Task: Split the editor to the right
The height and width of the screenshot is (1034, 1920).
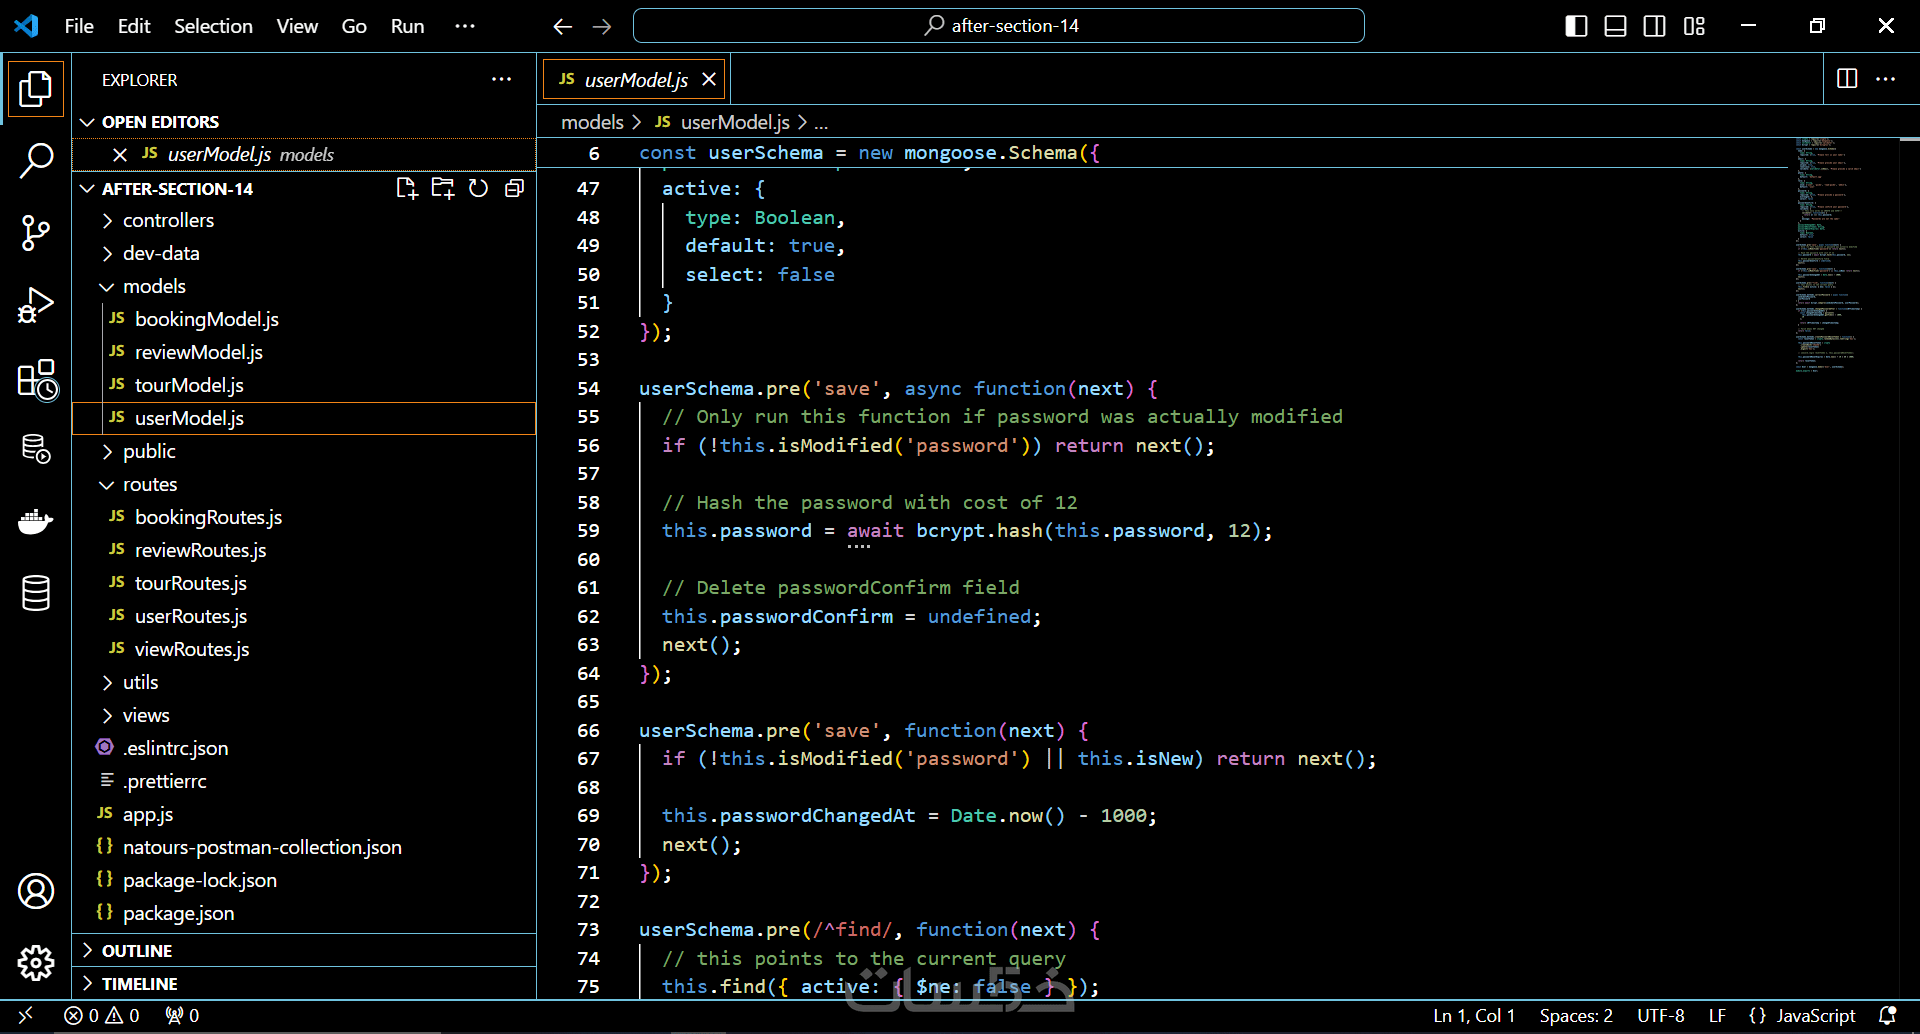Action: pos(1847,79)
